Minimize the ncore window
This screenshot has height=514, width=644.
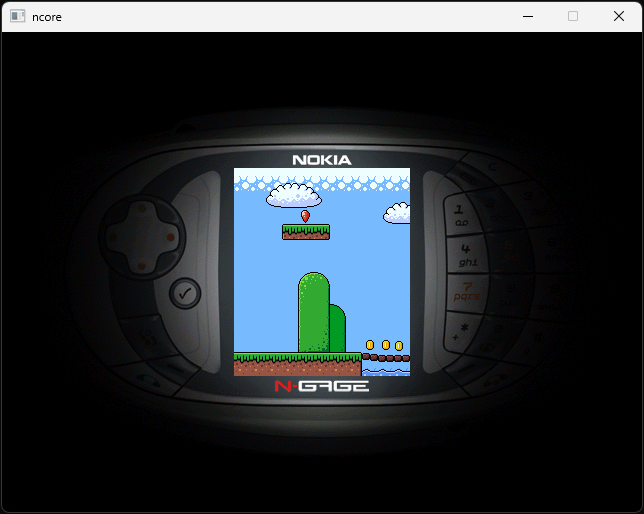click(527, 16)
